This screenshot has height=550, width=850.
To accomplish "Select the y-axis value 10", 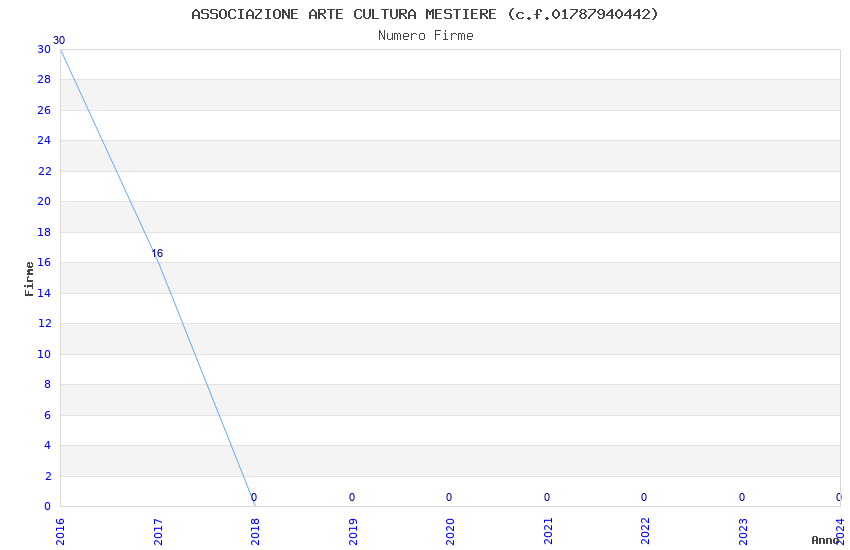I will (44, 354).
